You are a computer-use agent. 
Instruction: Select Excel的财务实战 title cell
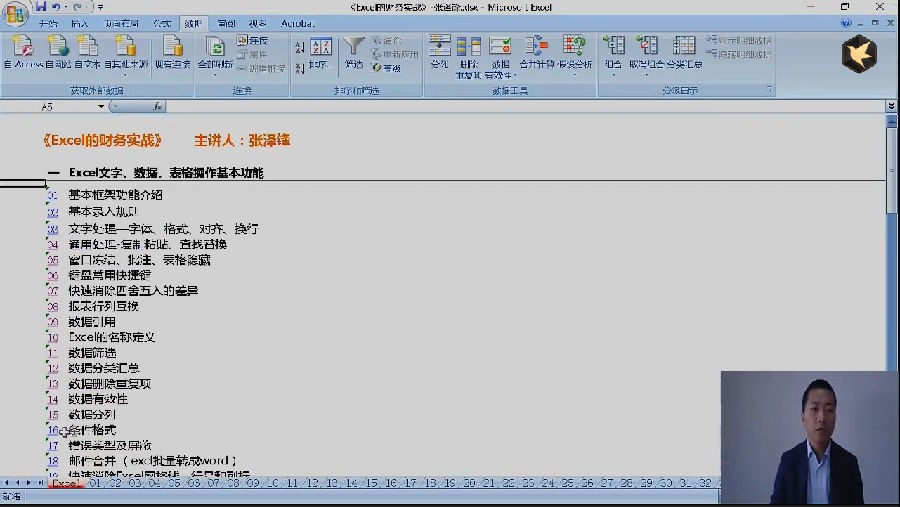[x=102, y=141]
